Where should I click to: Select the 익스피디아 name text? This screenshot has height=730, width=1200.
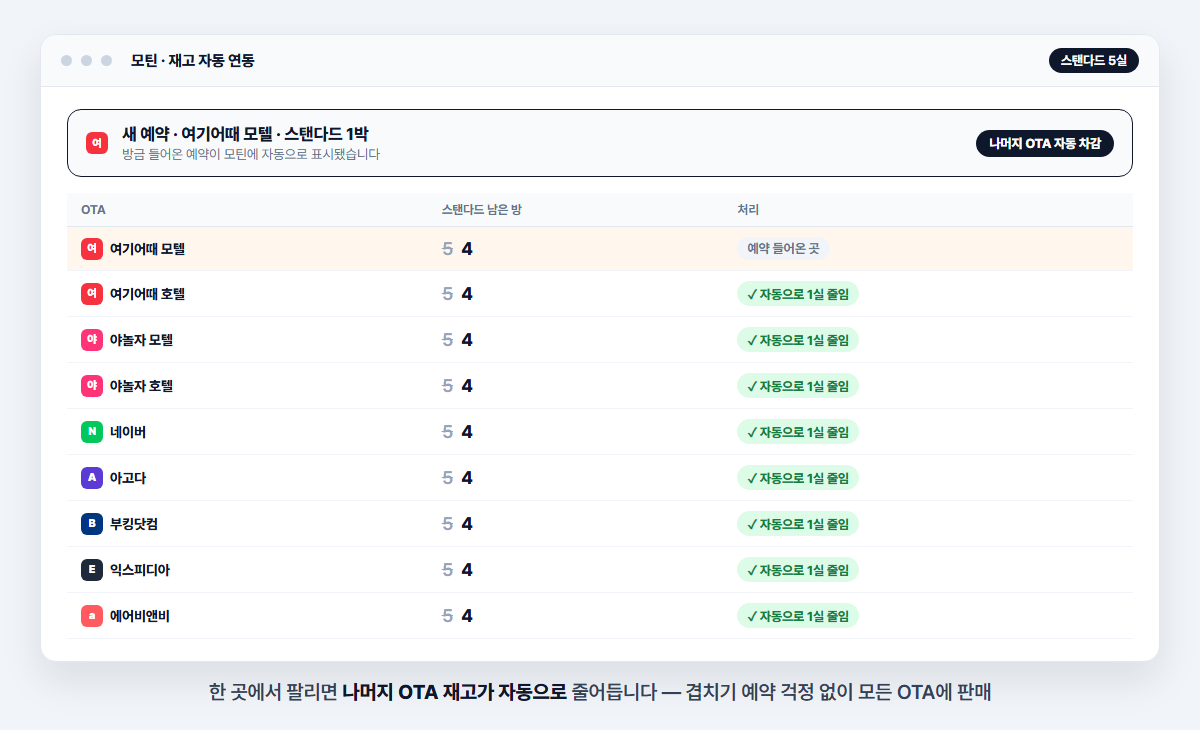140,570
